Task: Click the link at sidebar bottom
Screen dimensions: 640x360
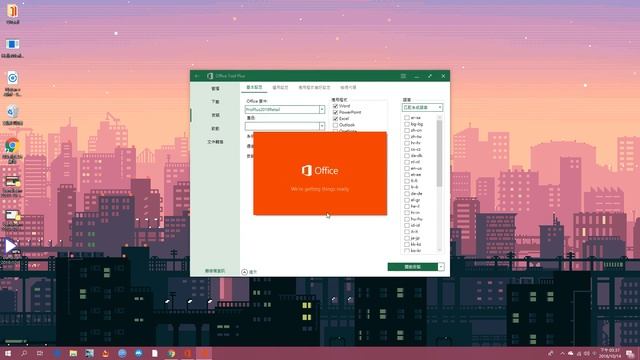Action: click(x=215, y=271)
